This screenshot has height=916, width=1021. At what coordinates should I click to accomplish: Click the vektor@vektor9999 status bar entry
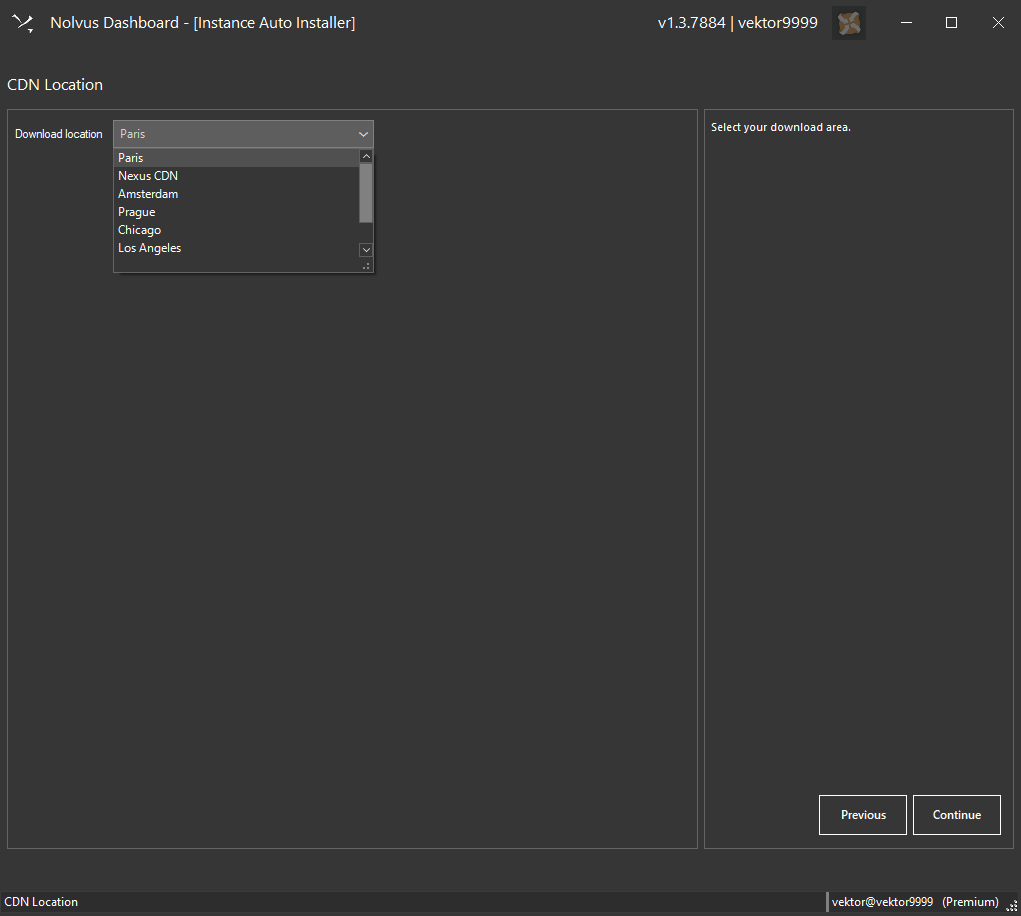[x=882, y=902]
